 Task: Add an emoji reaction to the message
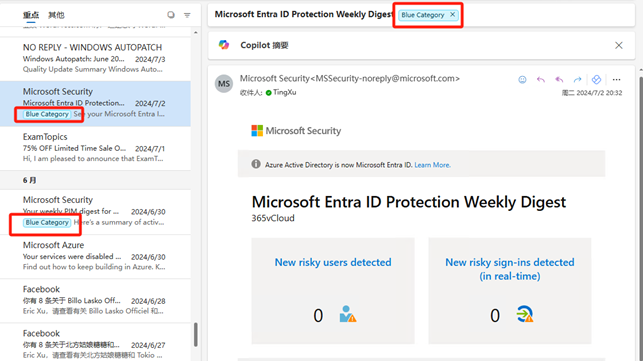pos(522,80)
